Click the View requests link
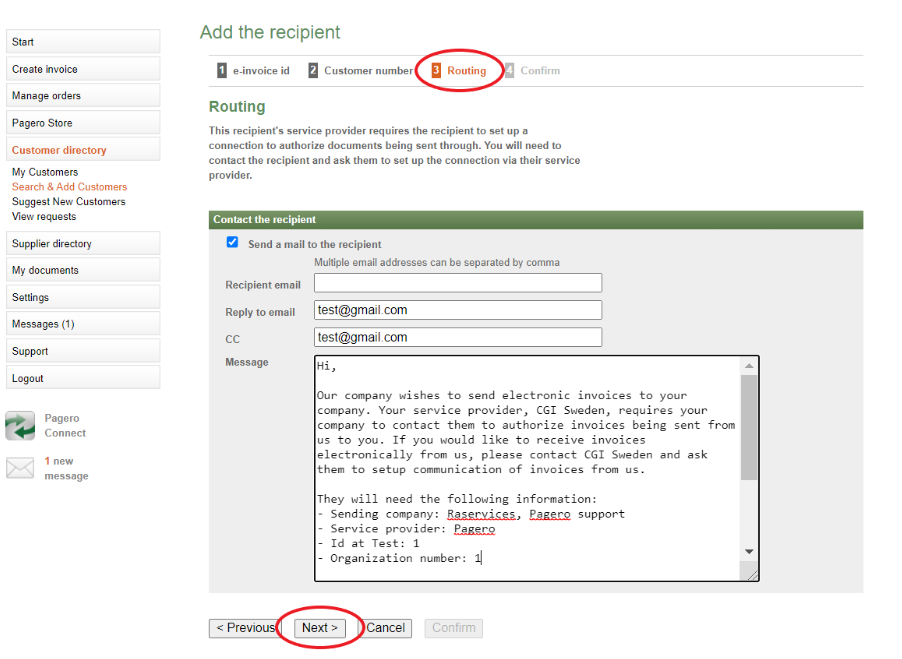The image size is (902, 659). point(44,216)
